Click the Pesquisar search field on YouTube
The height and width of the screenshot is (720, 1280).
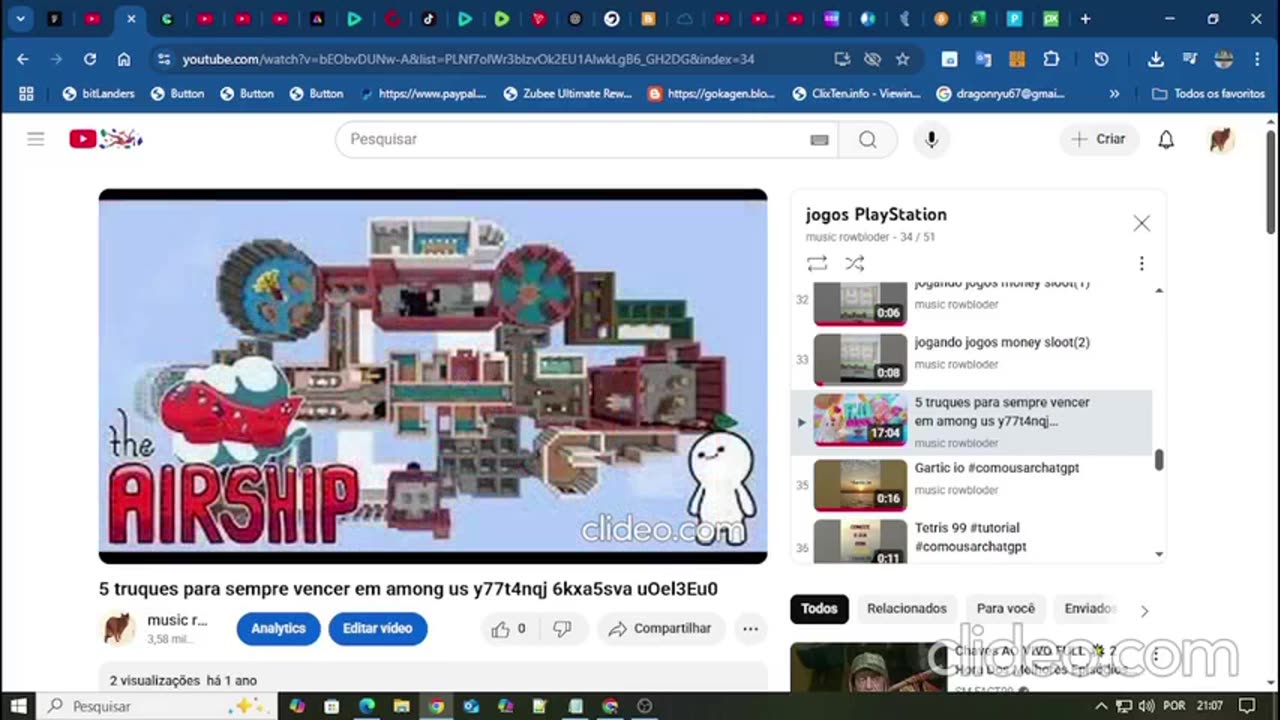[585, 139]
